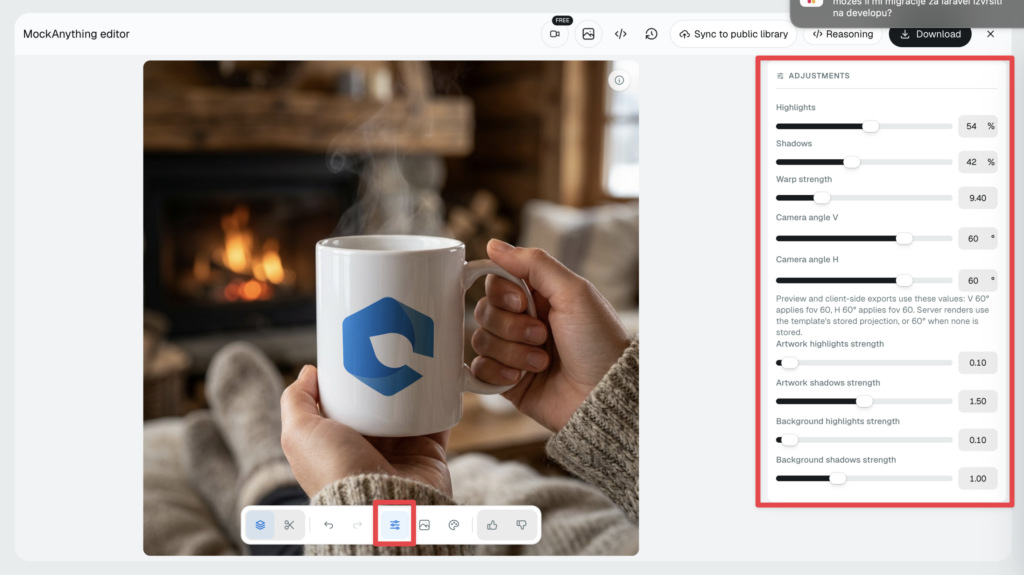
Task: Click the ADJUSTMENTS panel heading
Action: tap(818, 76)
